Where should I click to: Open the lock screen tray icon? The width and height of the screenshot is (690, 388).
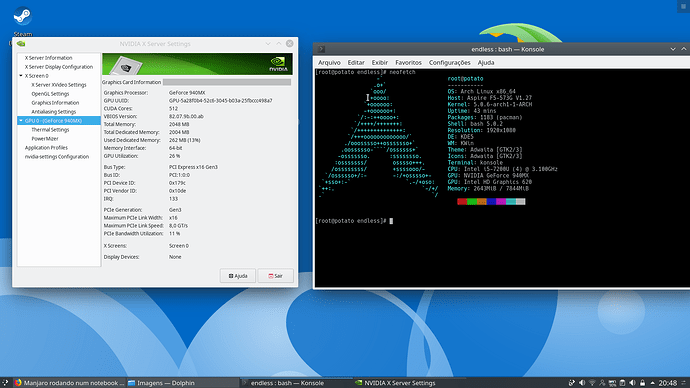(642, 383)
